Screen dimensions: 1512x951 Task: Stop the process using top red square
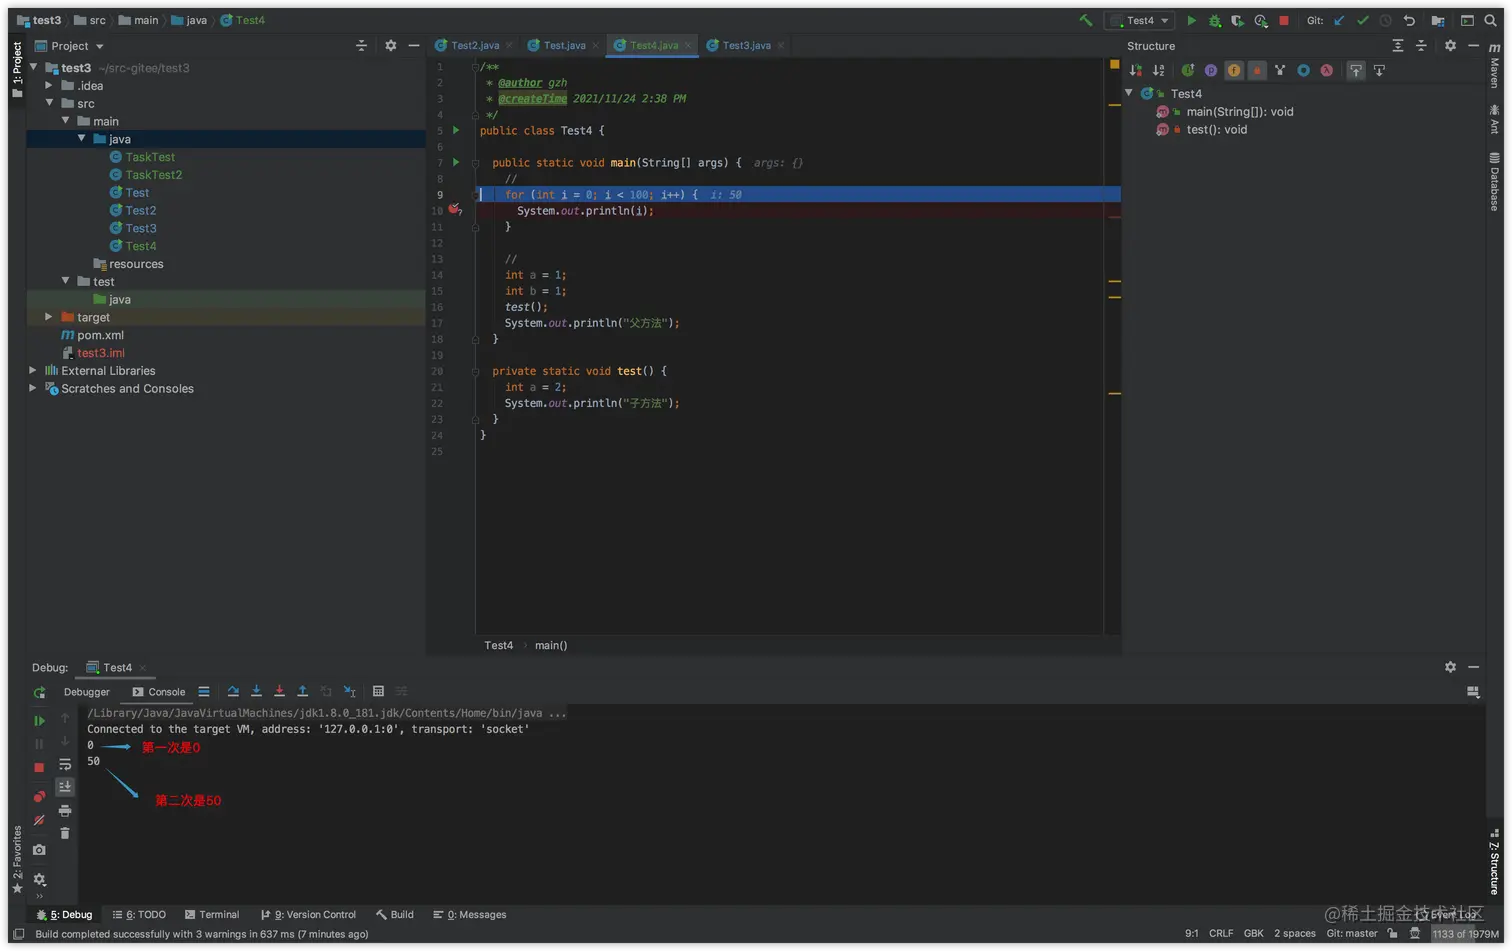(x=1284, y=20)
